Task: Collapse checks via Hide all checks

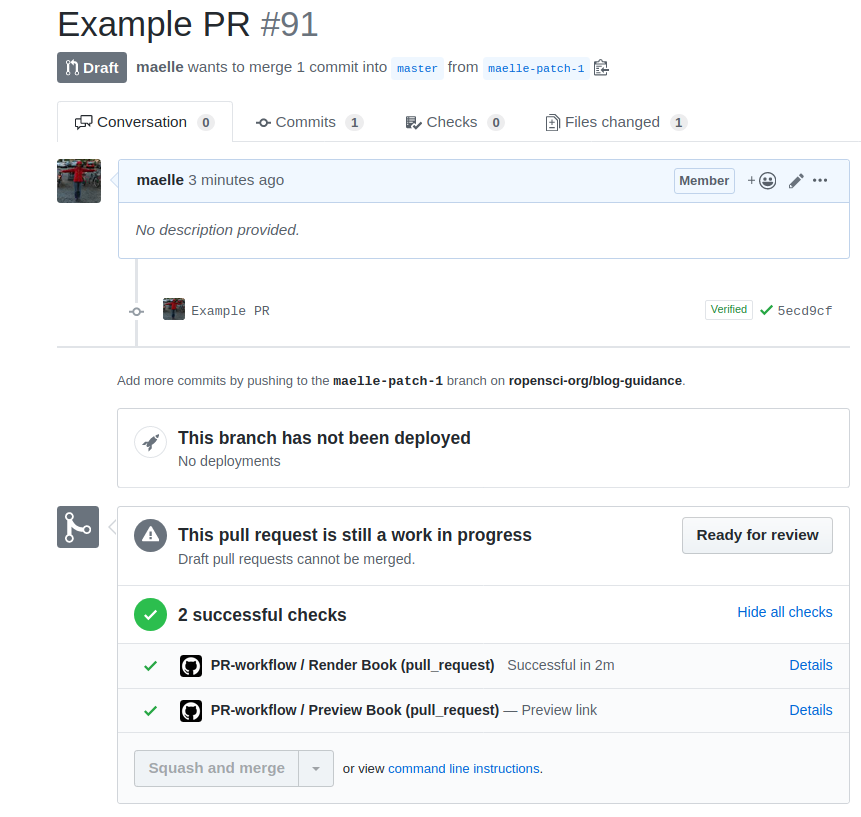Action: [x=784, y=611]
